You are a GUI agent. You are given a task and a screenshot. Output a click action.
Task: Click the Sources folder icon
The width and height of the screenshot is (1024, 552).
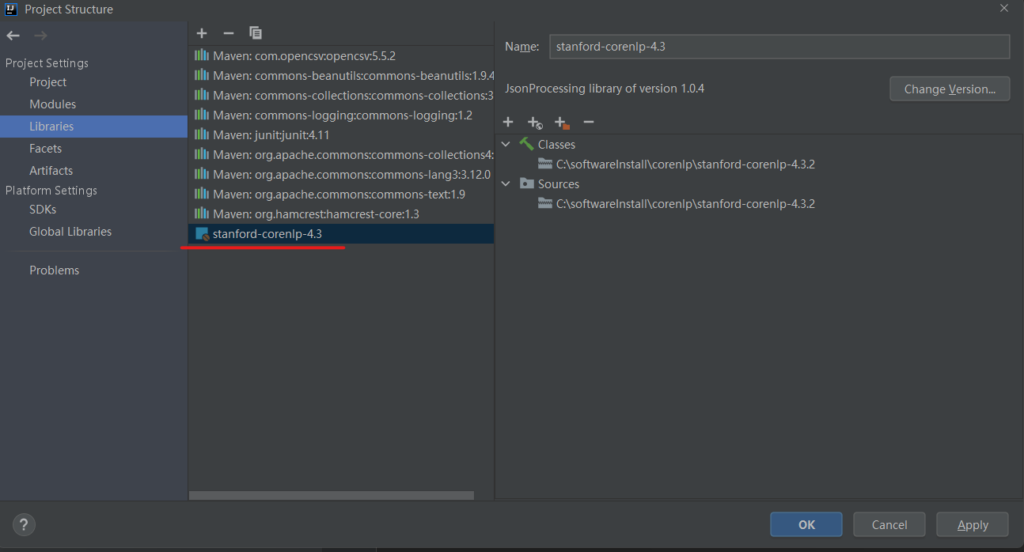(x=526, y=184)
